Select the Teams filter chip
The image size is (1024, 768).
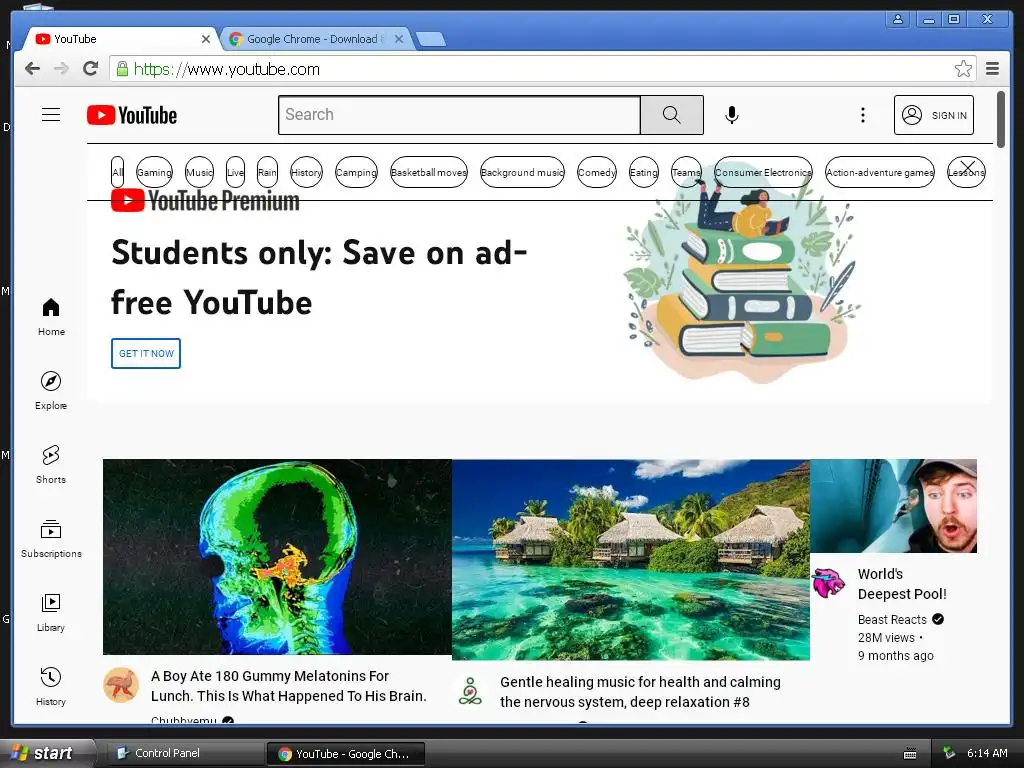(x=686, y=172)
